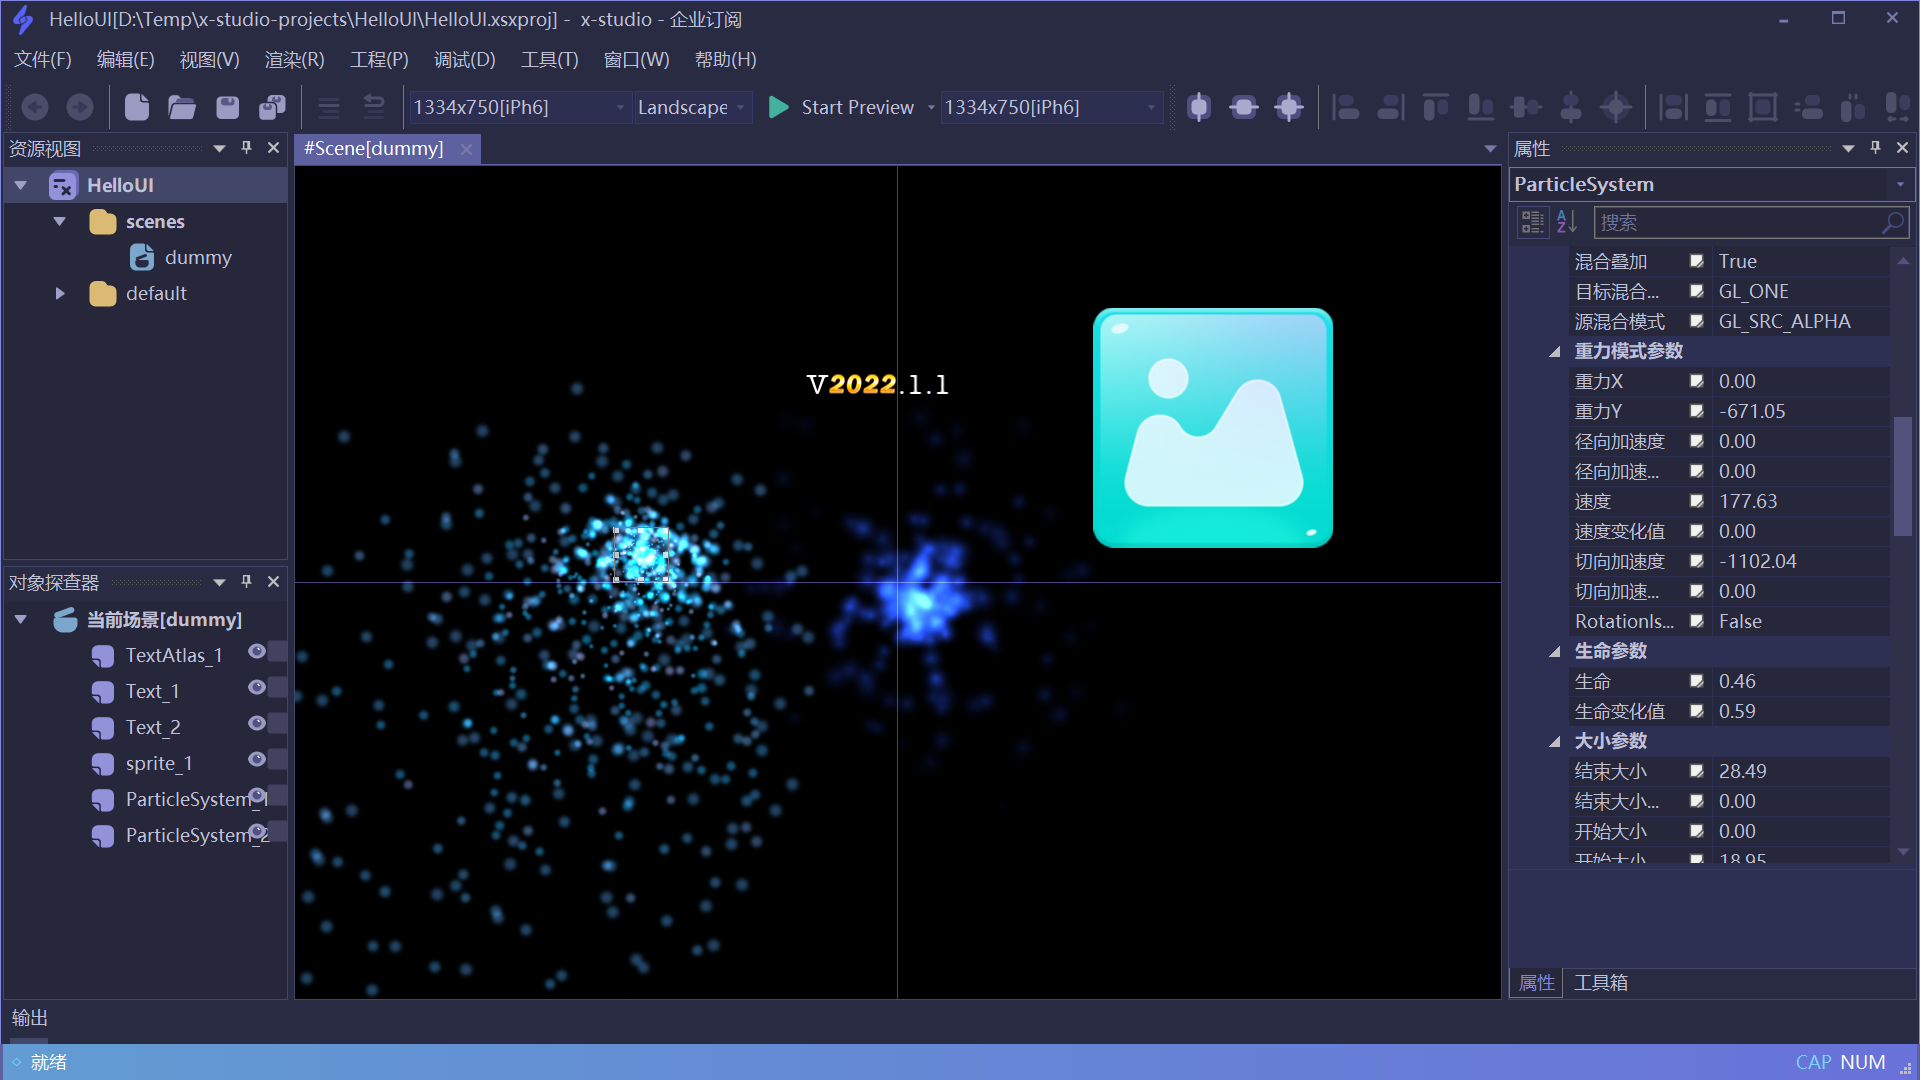This screenshot has width=1920, height=1080.
Task: Expand the default folder in resource tree
Action: pyautogui.click(x=60, y=293)
